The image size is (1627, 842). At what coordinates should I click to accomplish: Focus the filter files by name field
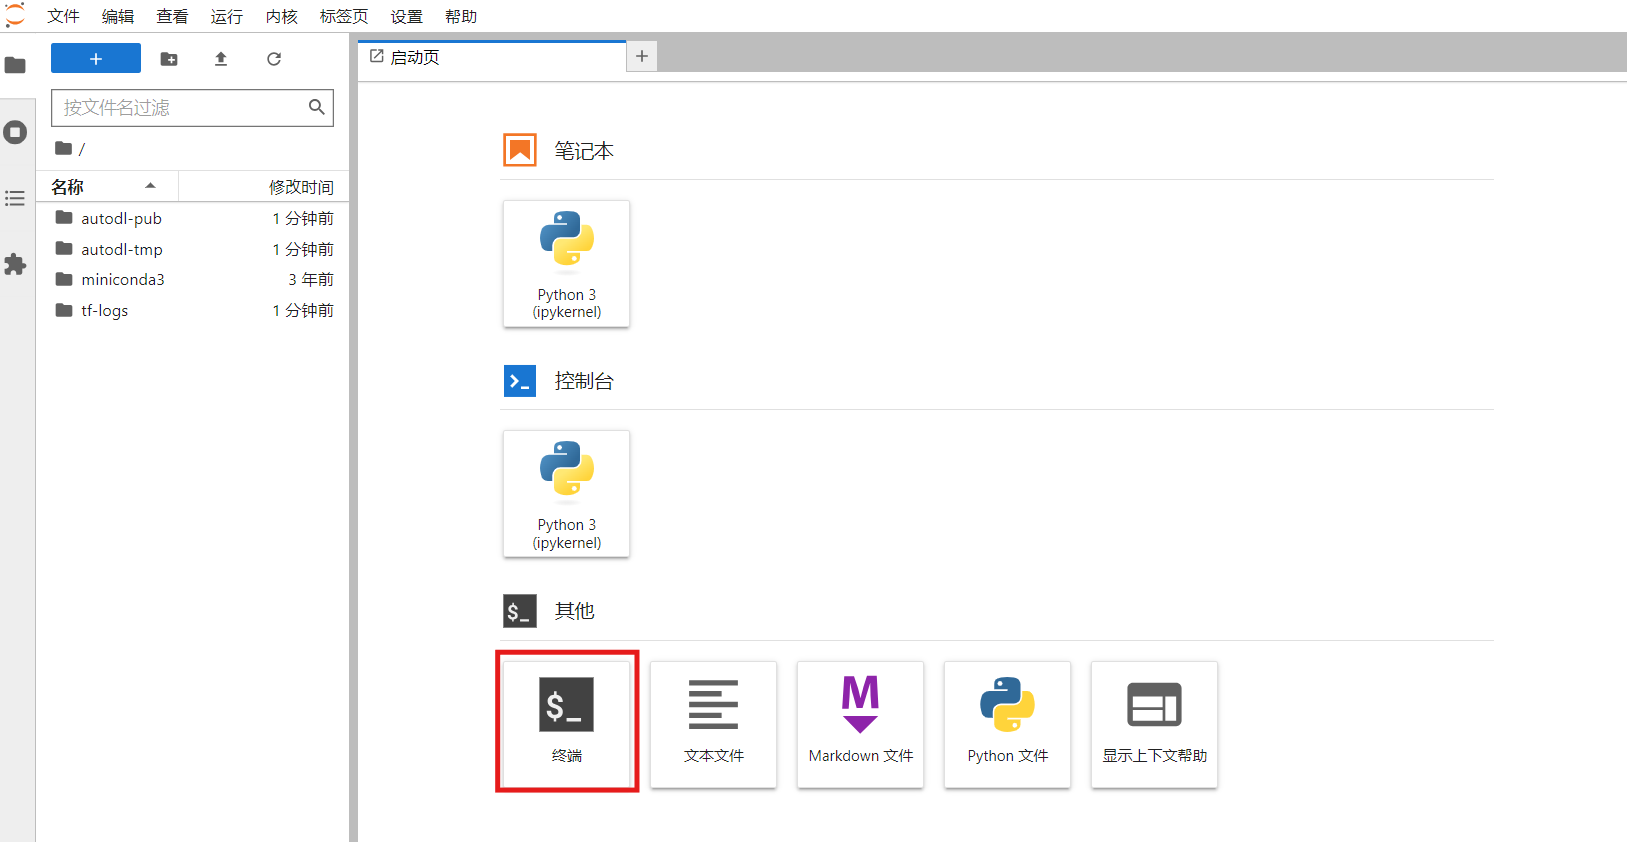coord(192,107)
